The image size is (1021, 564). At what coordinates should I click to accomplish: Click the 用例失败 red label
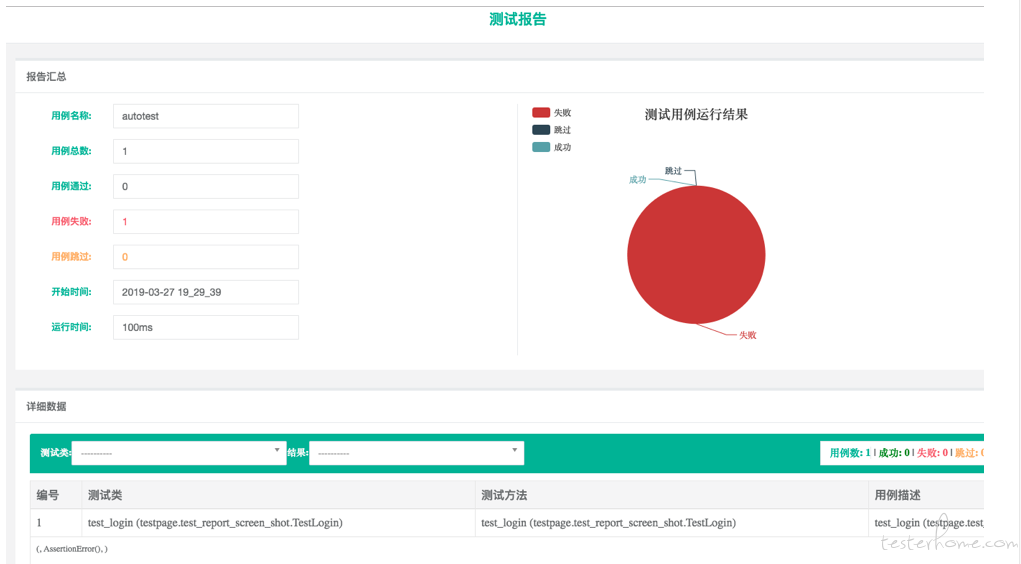pos(72,221)
